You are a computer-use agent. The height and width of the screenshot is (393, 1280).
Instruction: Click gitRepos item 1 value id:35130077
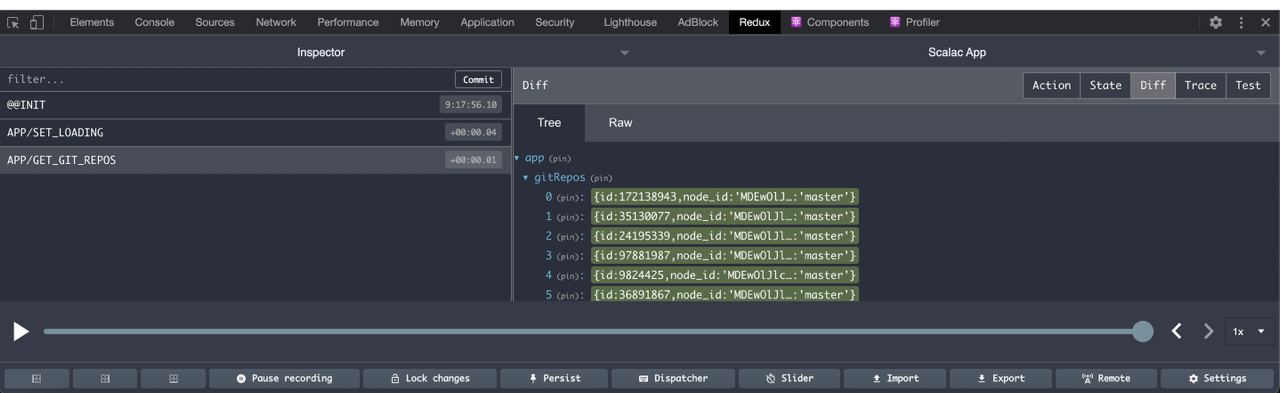coord(725,216)
